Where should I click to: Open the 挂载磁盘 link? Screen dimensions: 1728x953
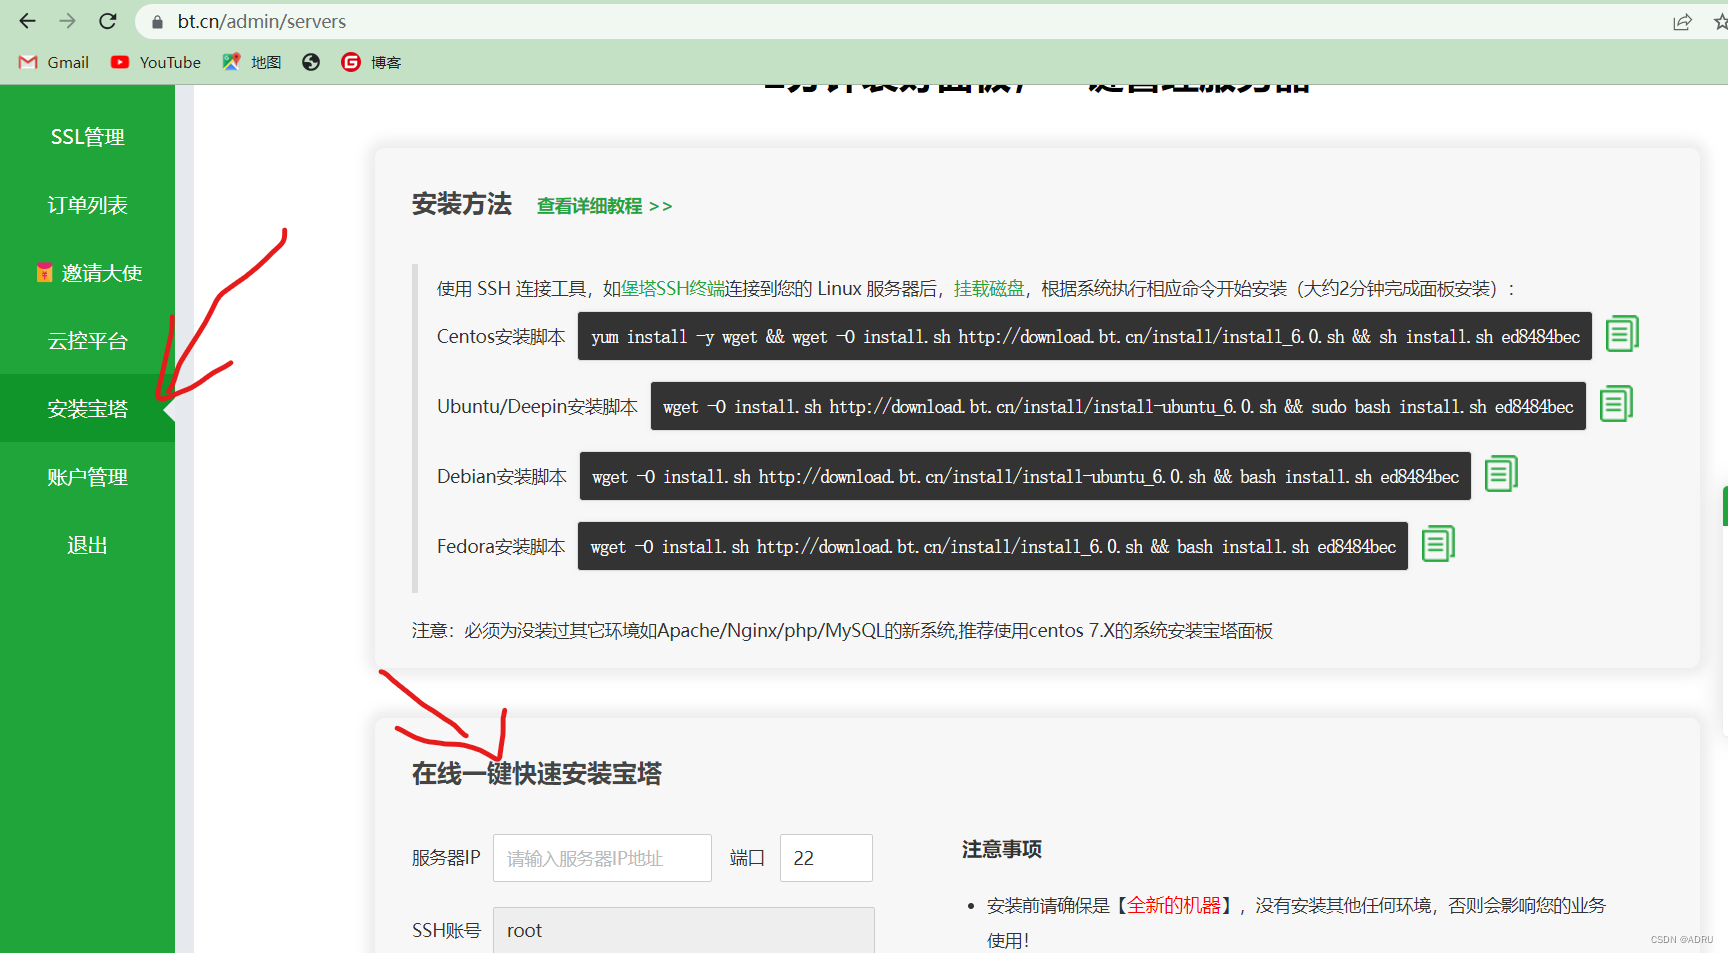[989, 289]
